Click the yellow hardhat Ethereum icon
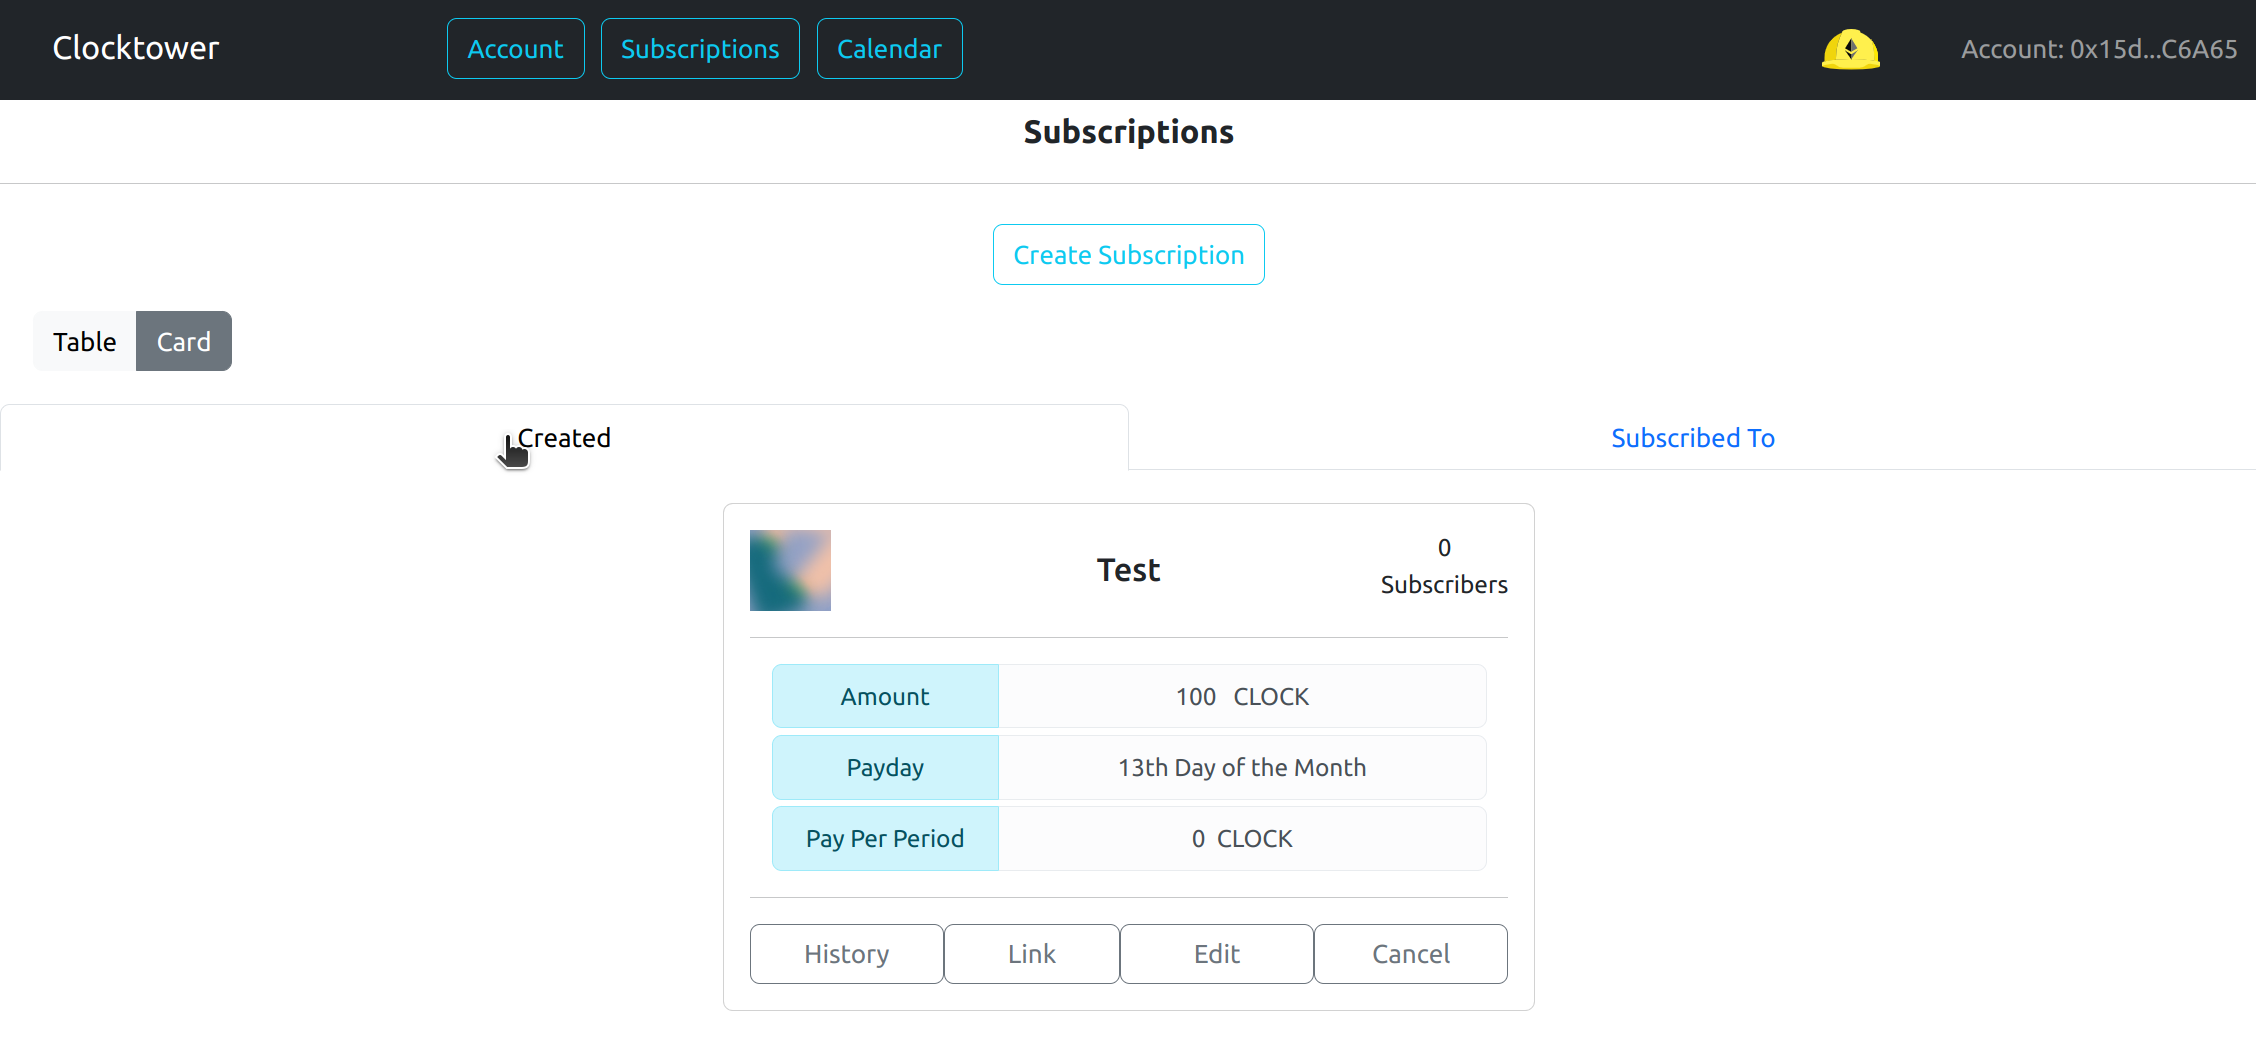The width and height of the screenshot is (2256, 1045). click(x=1850, y=49)
